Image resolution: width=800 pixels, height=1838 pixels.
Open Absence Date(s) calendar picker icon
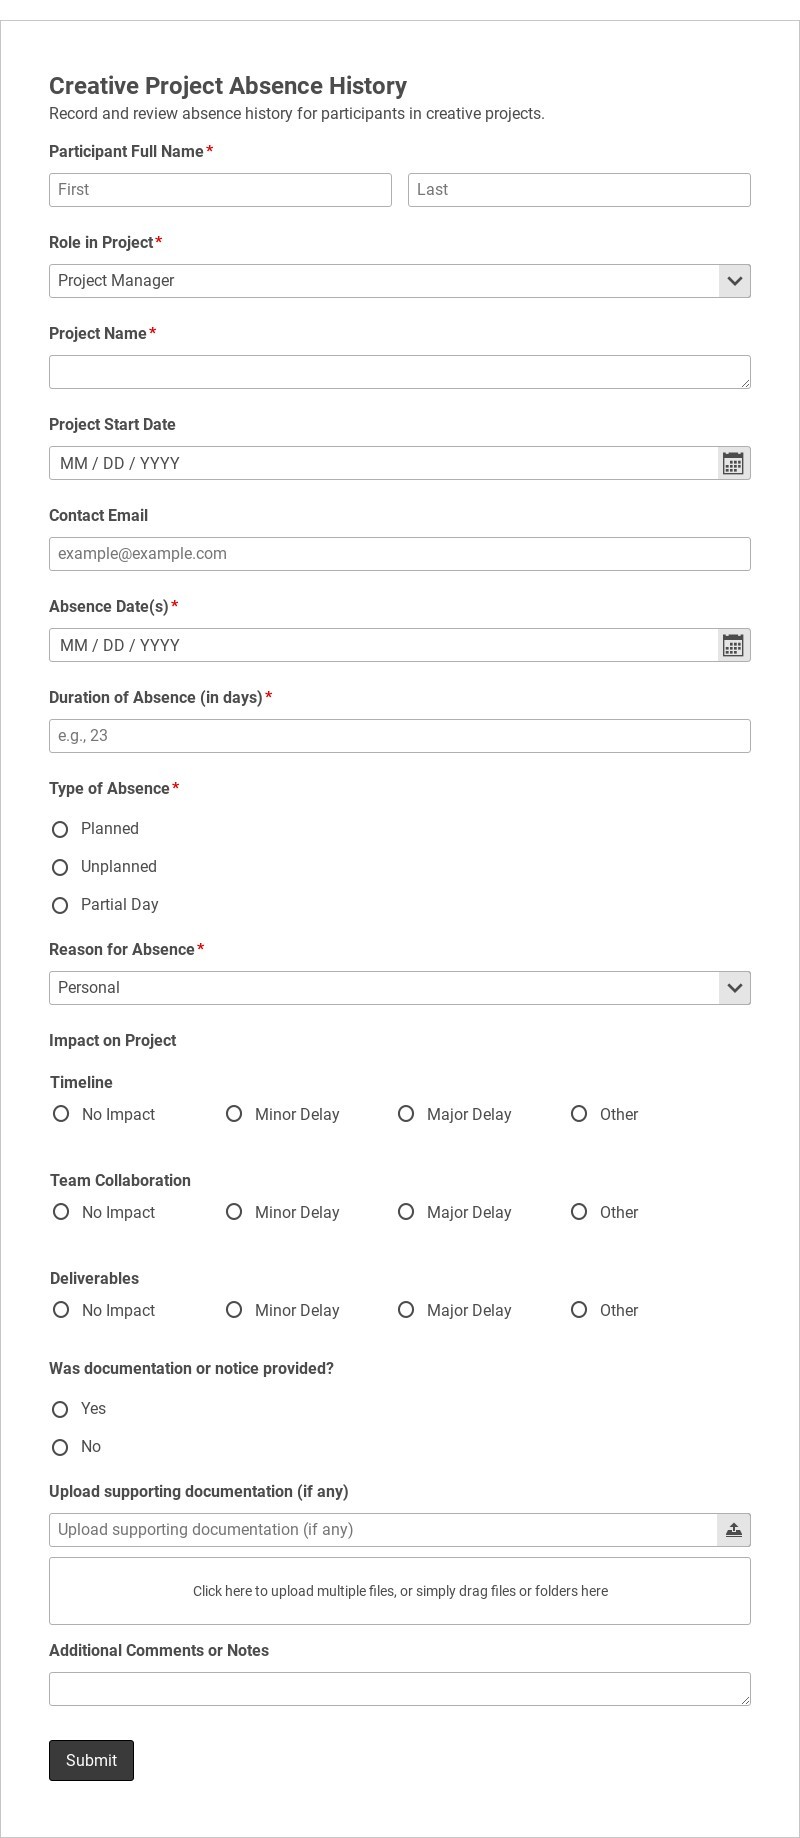pos(733,645)
